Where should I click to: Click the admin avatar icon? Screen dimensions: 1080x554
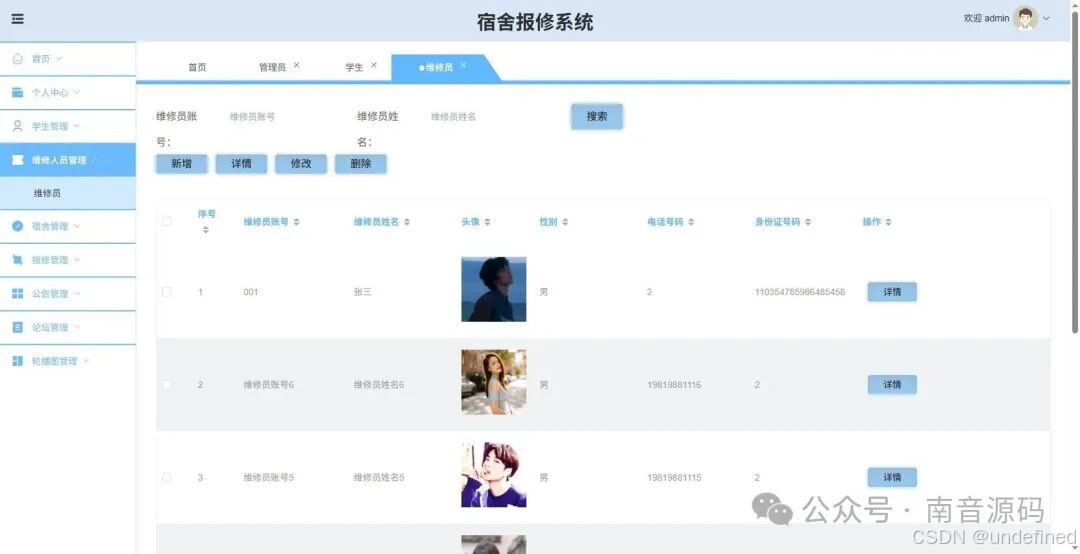click(x=1025, y=19)
